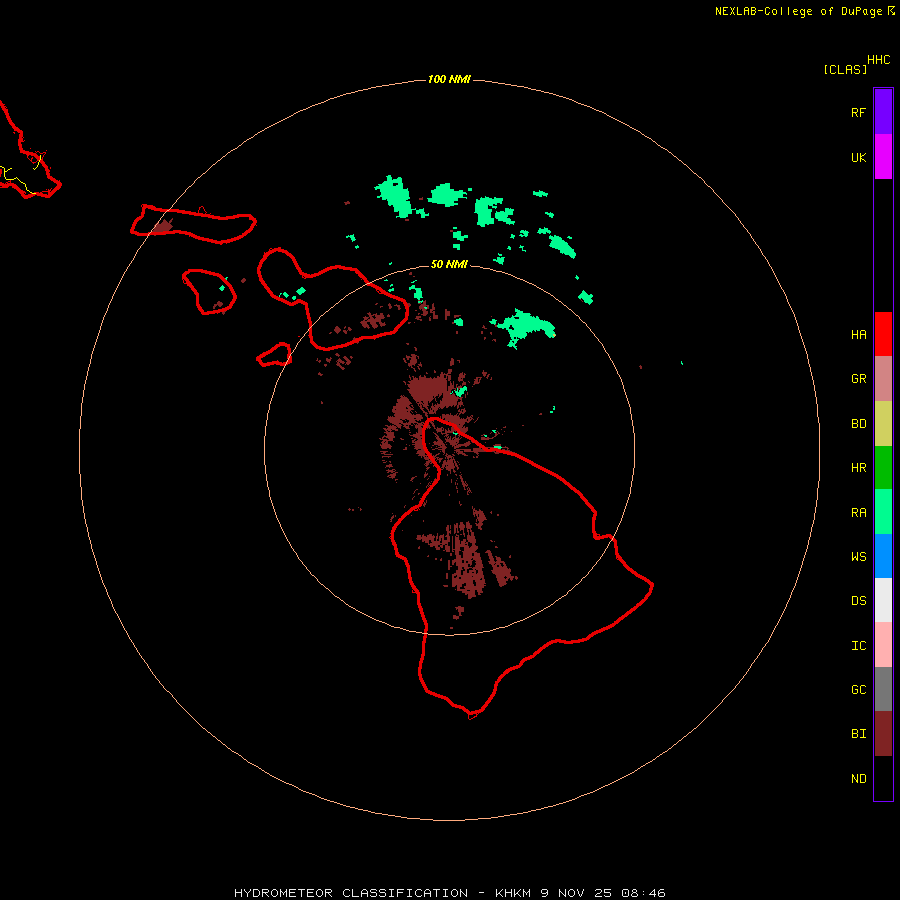Click the UK magenta legend swatch
The width and height of the screenshot is (900, 900).
[883, 157]
